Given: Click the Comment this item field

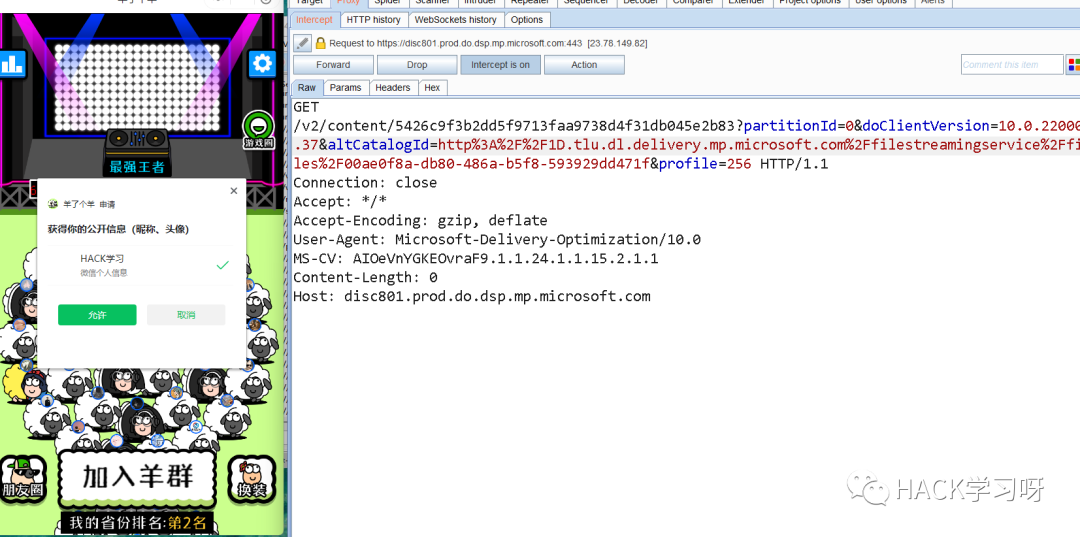Looking at the screenshot, I should pyautogui.click(x=1012, y=65).
